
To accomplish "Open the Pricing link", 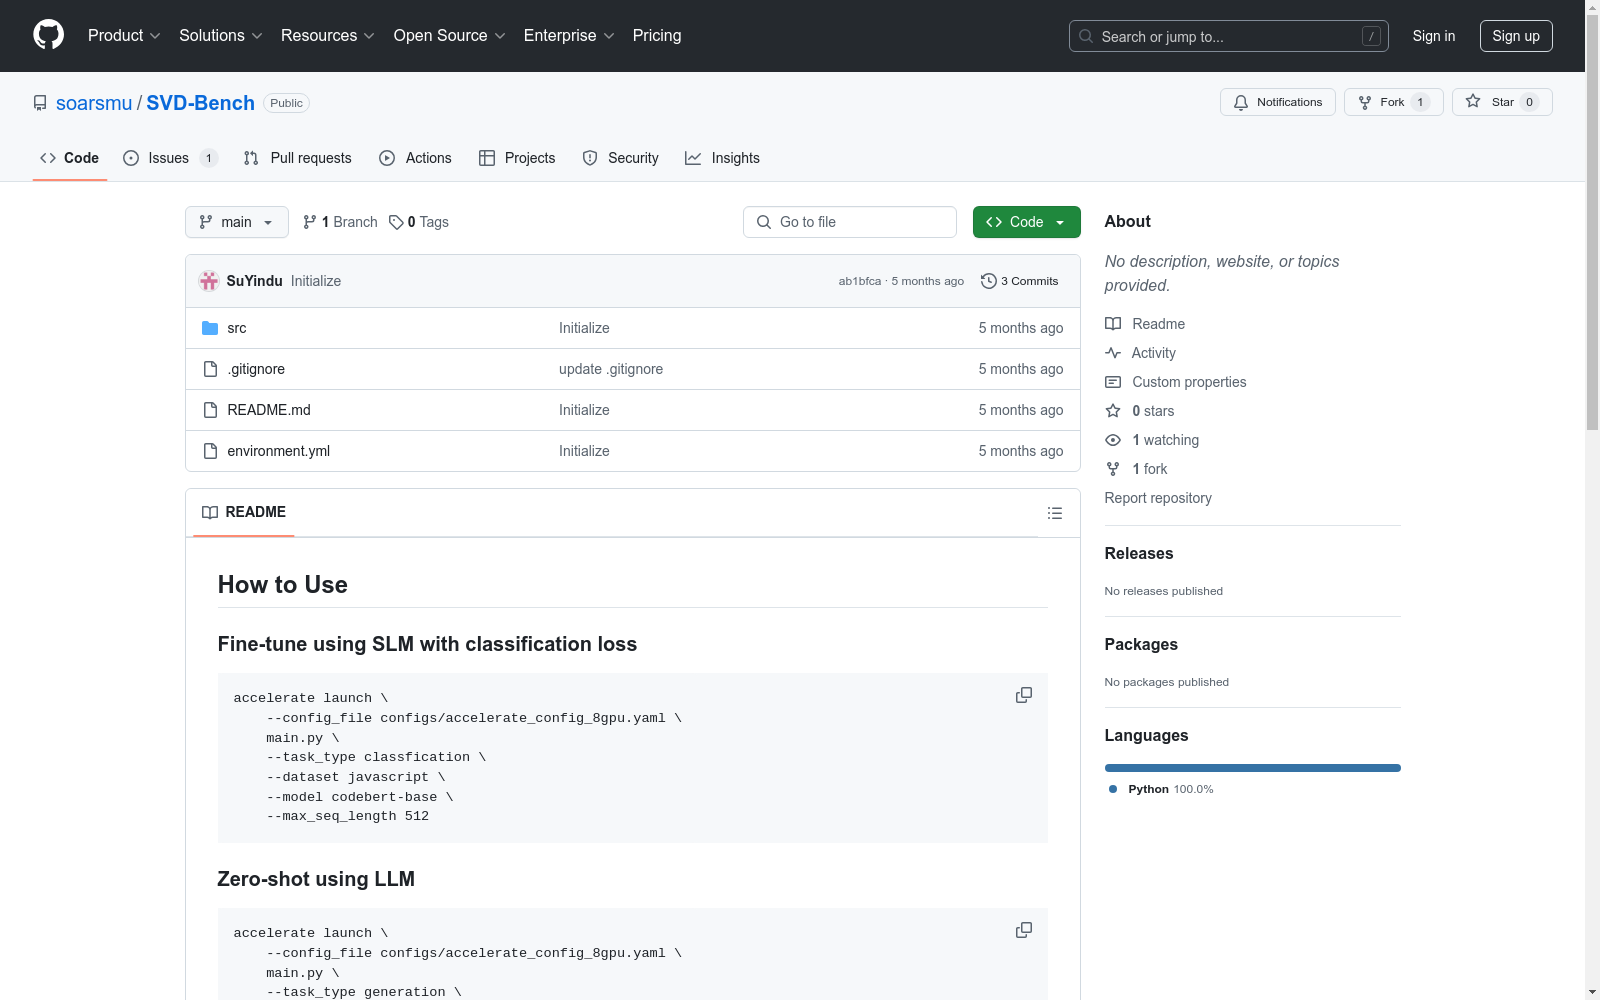I will tap(657, 35).
